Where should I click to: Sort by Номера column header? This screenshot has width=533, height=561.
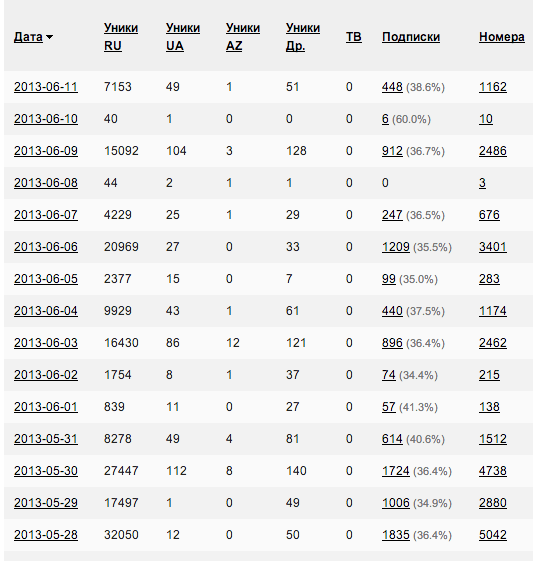coord(502,37)
